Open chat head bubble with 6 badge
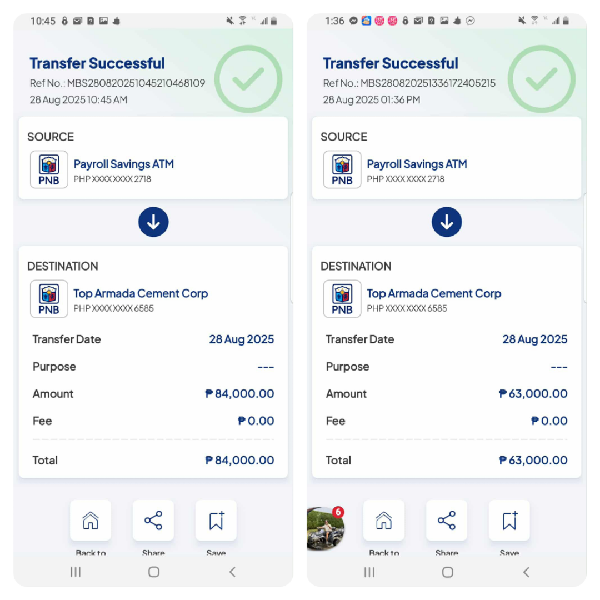This screenshot has height=600, width=600. 325,527
